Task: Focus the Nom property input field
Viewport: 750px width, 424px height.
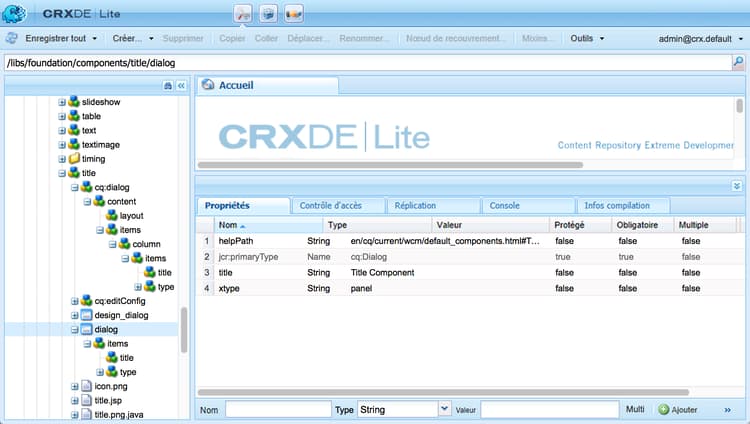Action: click(x=278, y=410)
